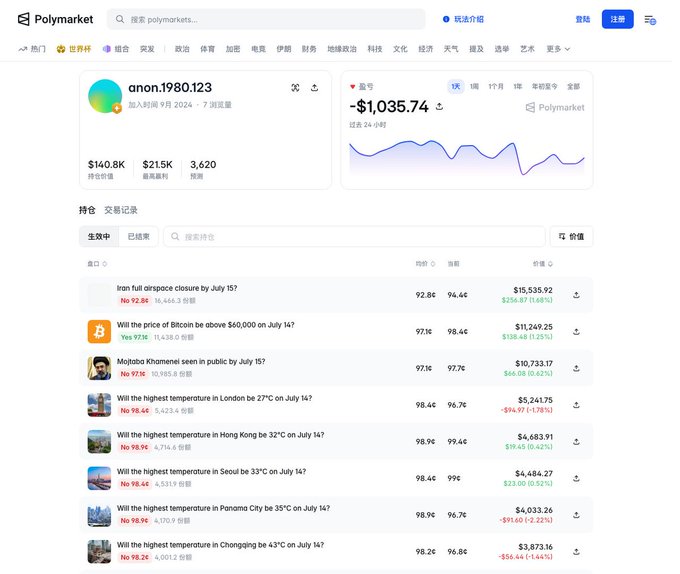Viewport: 680px width, 574px height.
Task: Click the 注册 sign up button
Action: pyautogui.click(x=618, y=19)
